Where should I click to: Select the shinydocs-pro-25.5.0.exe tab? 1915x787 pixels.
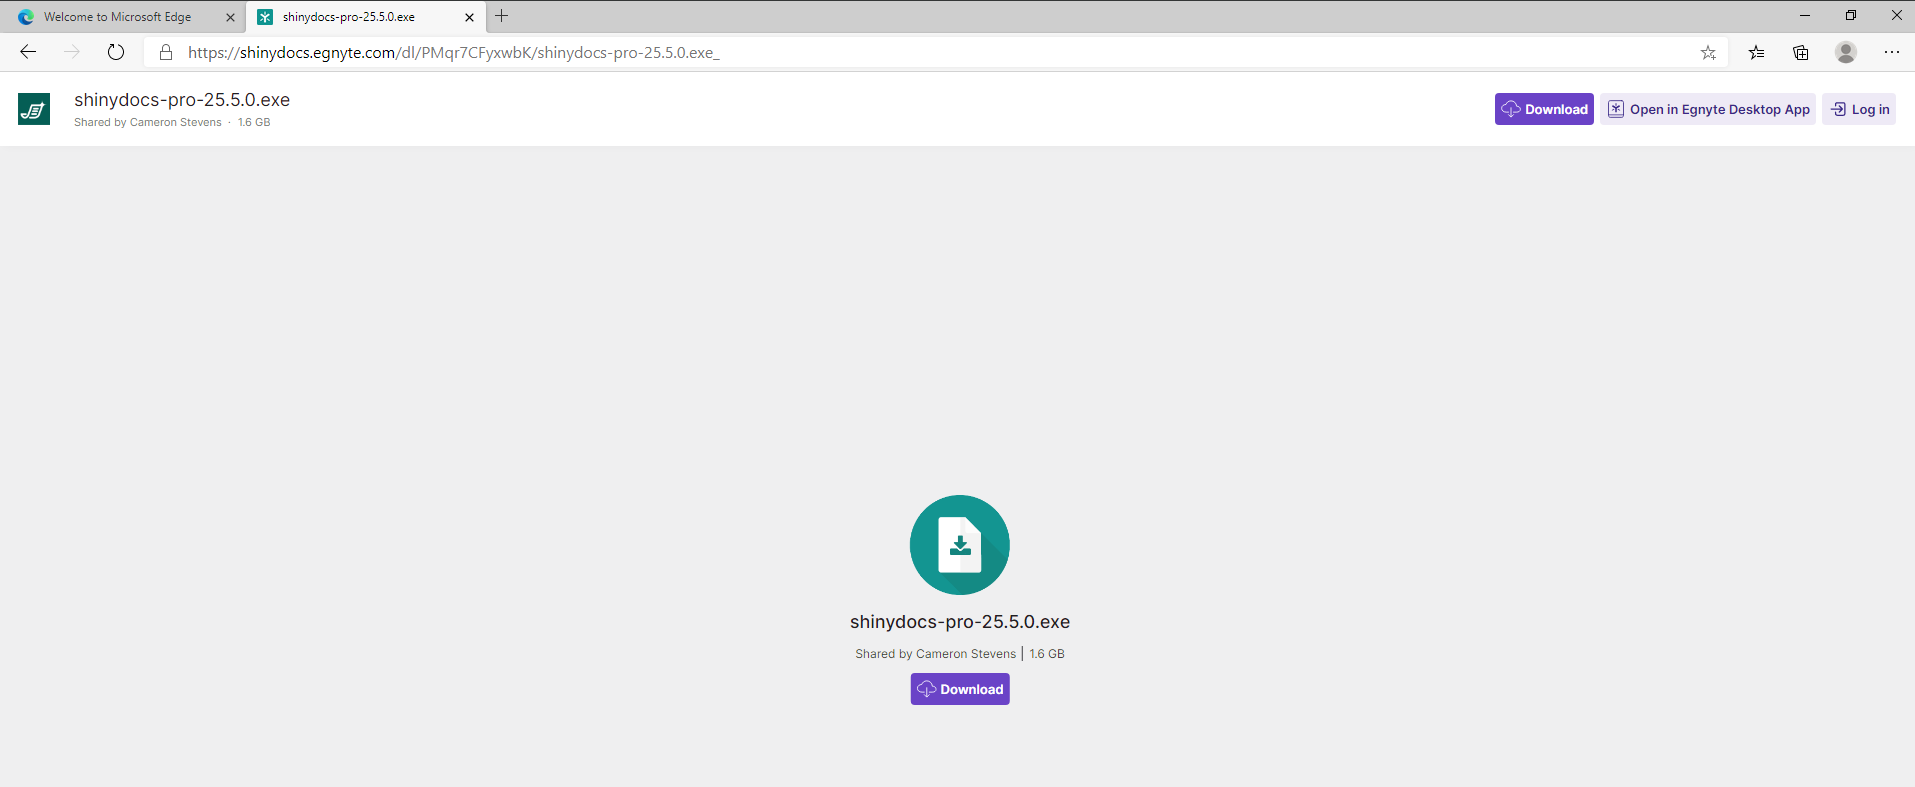(348, 17)
